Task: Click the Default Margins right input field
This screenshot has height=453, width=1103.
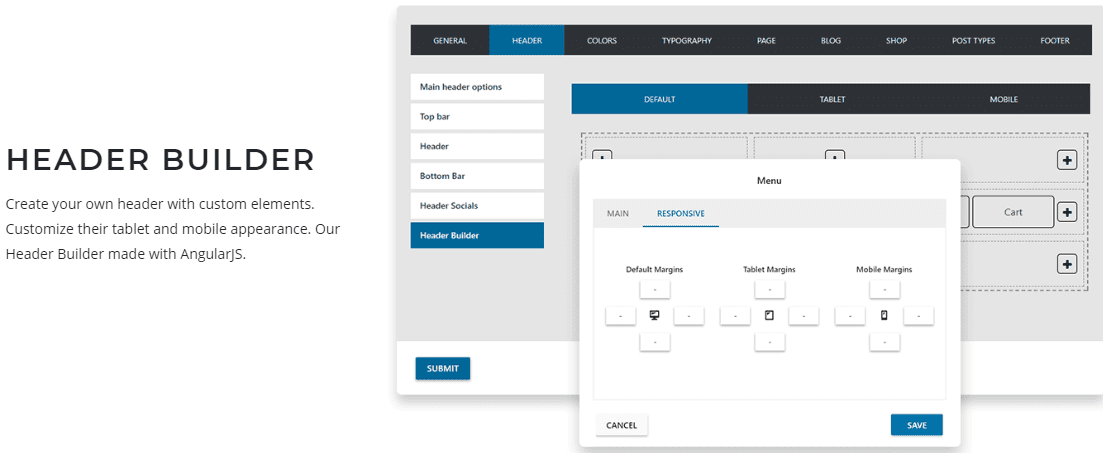Action: pyautogui.click(x=689, y=316)
